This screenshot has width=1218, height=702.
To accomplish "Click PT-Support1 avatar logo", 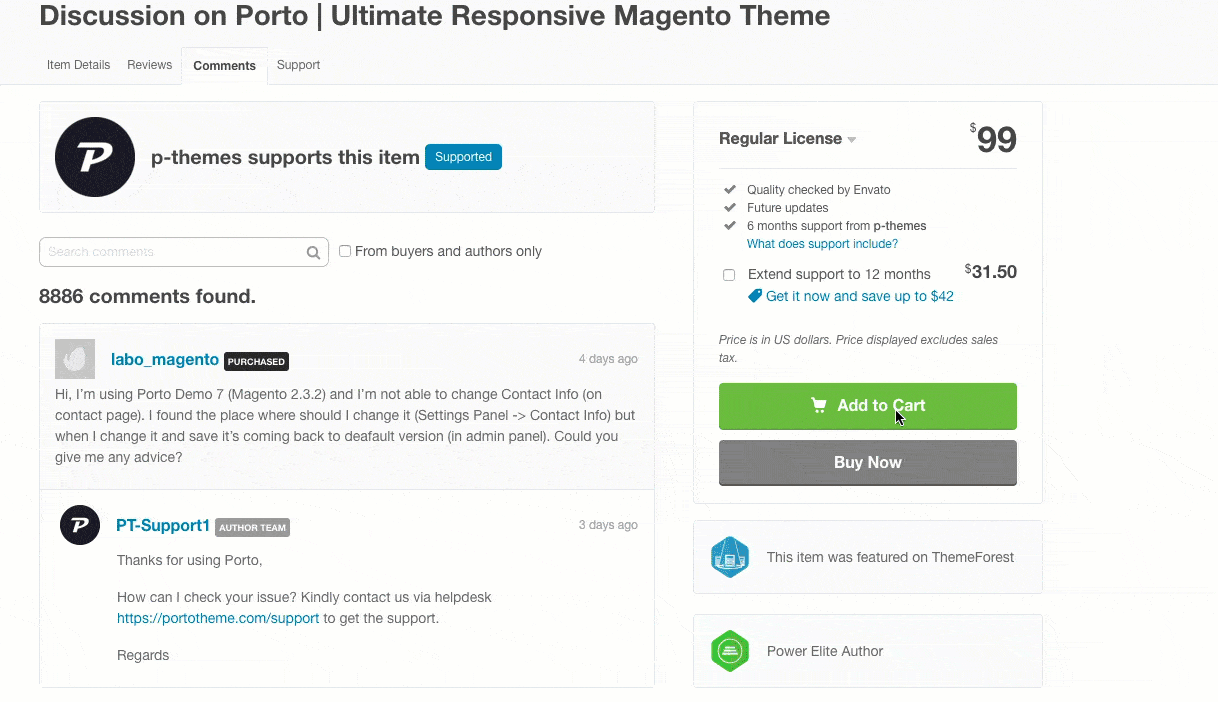I will pyautogui.click(x=80, y=525).
